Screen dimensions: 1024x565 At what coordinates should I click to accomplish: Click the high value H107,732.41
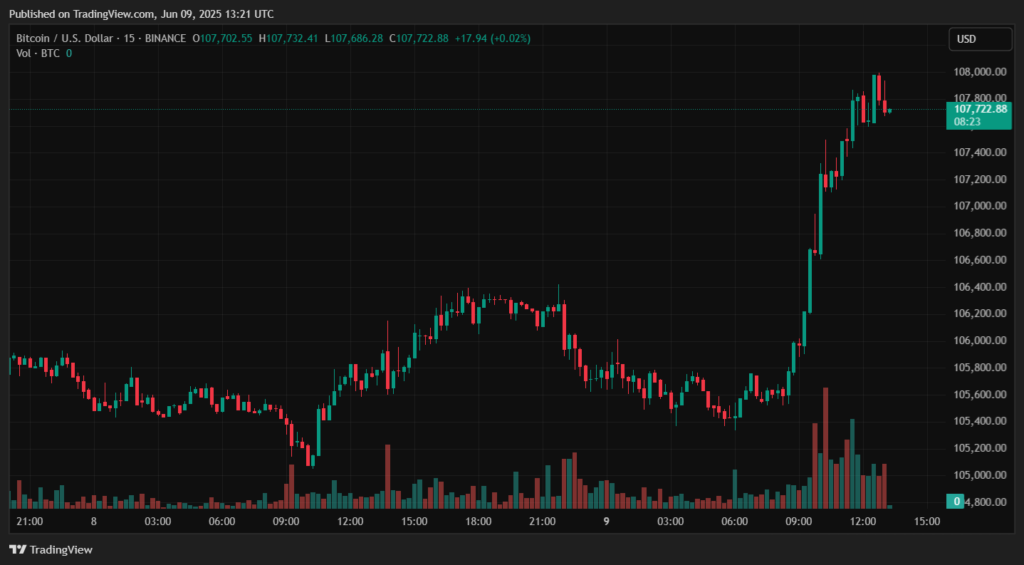pos(289,38)
